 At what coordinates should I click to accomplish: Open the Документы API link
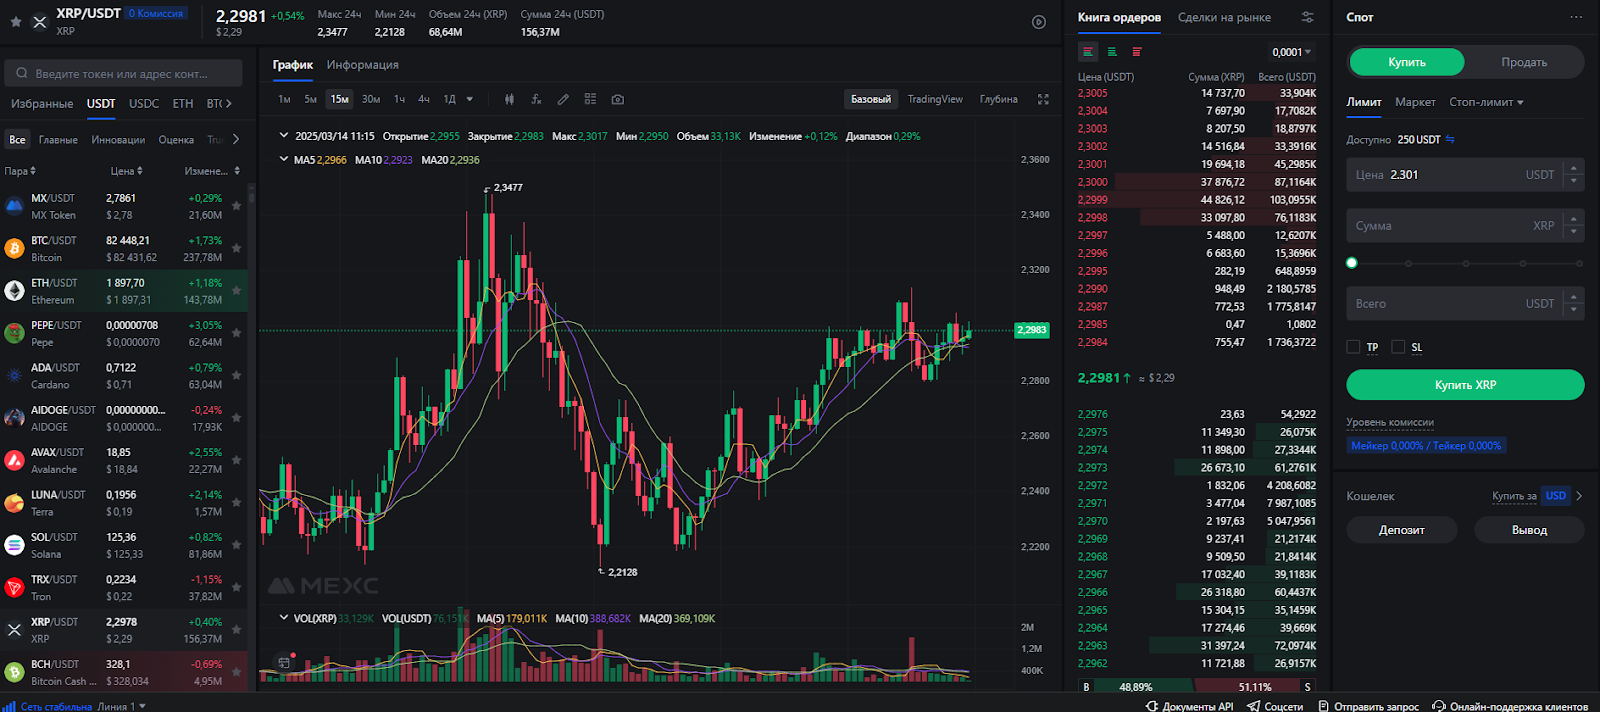(1190, 706)
